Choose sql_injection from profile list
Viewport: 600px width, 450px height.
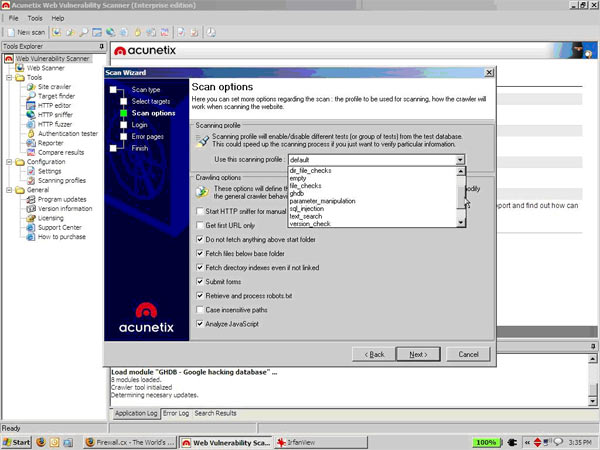coord(307,209)
